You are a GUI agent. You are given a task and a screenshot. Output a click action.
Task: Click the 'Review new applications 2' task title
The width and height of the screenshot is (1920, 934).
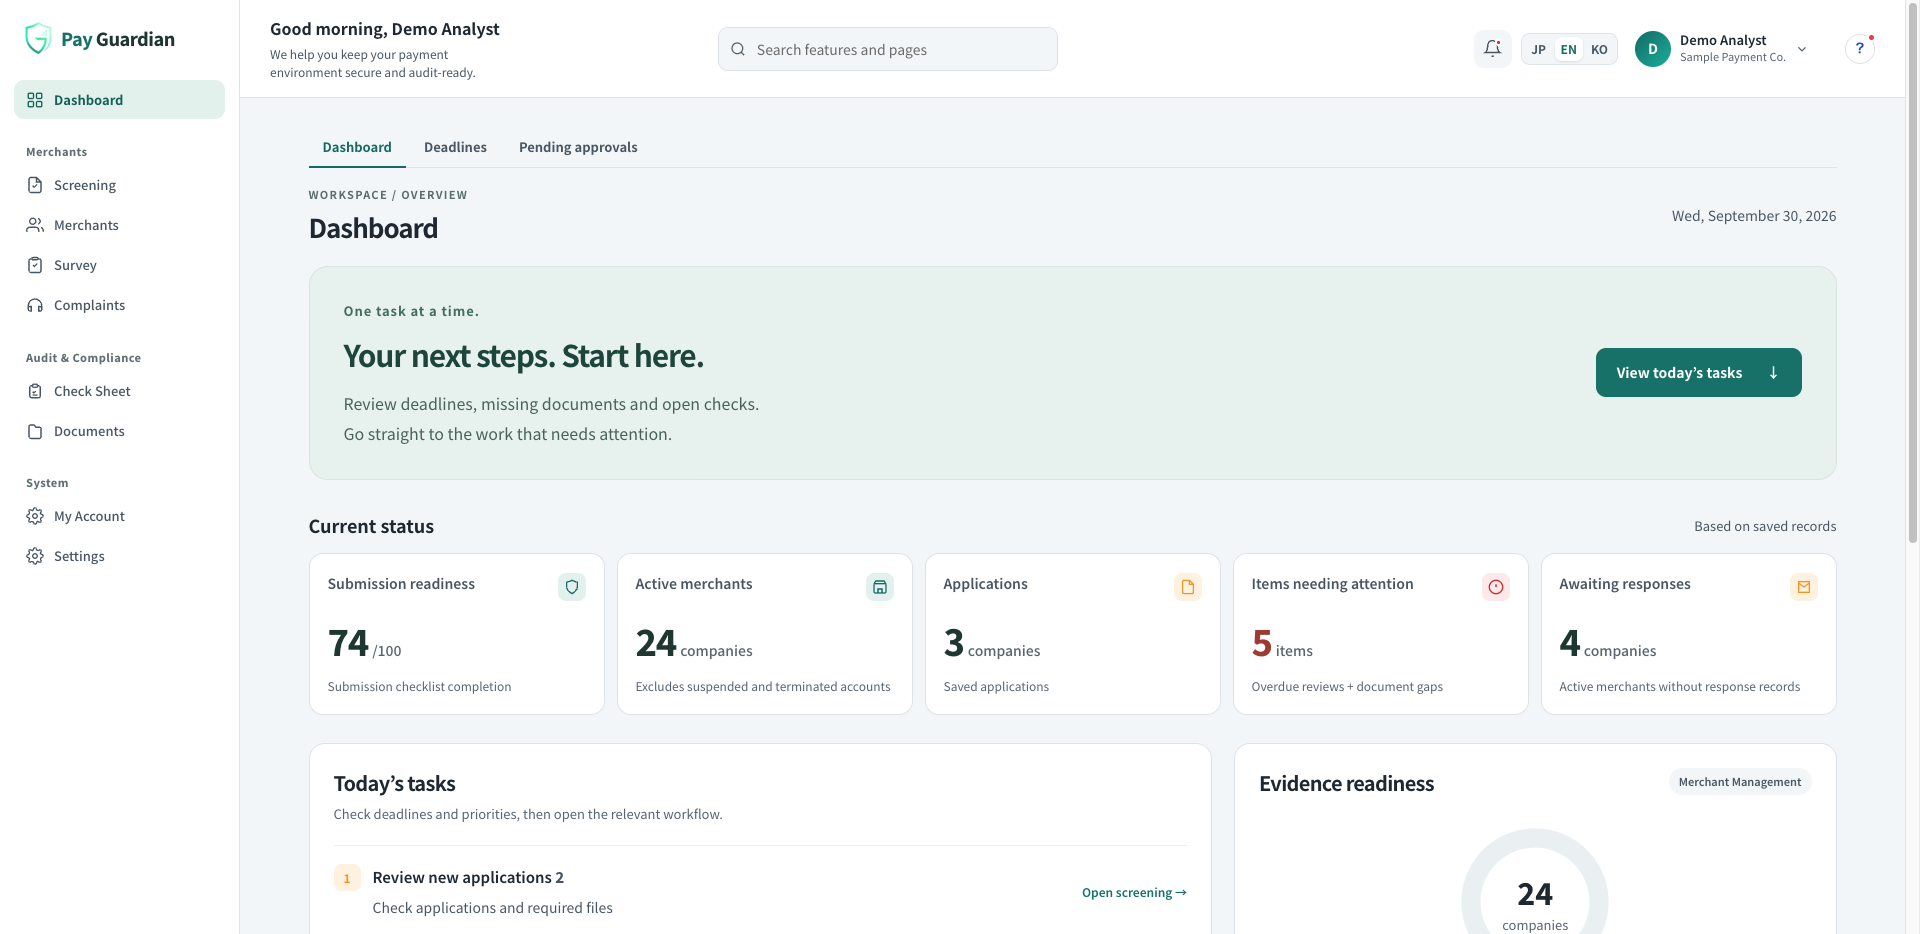coord(468,877)
